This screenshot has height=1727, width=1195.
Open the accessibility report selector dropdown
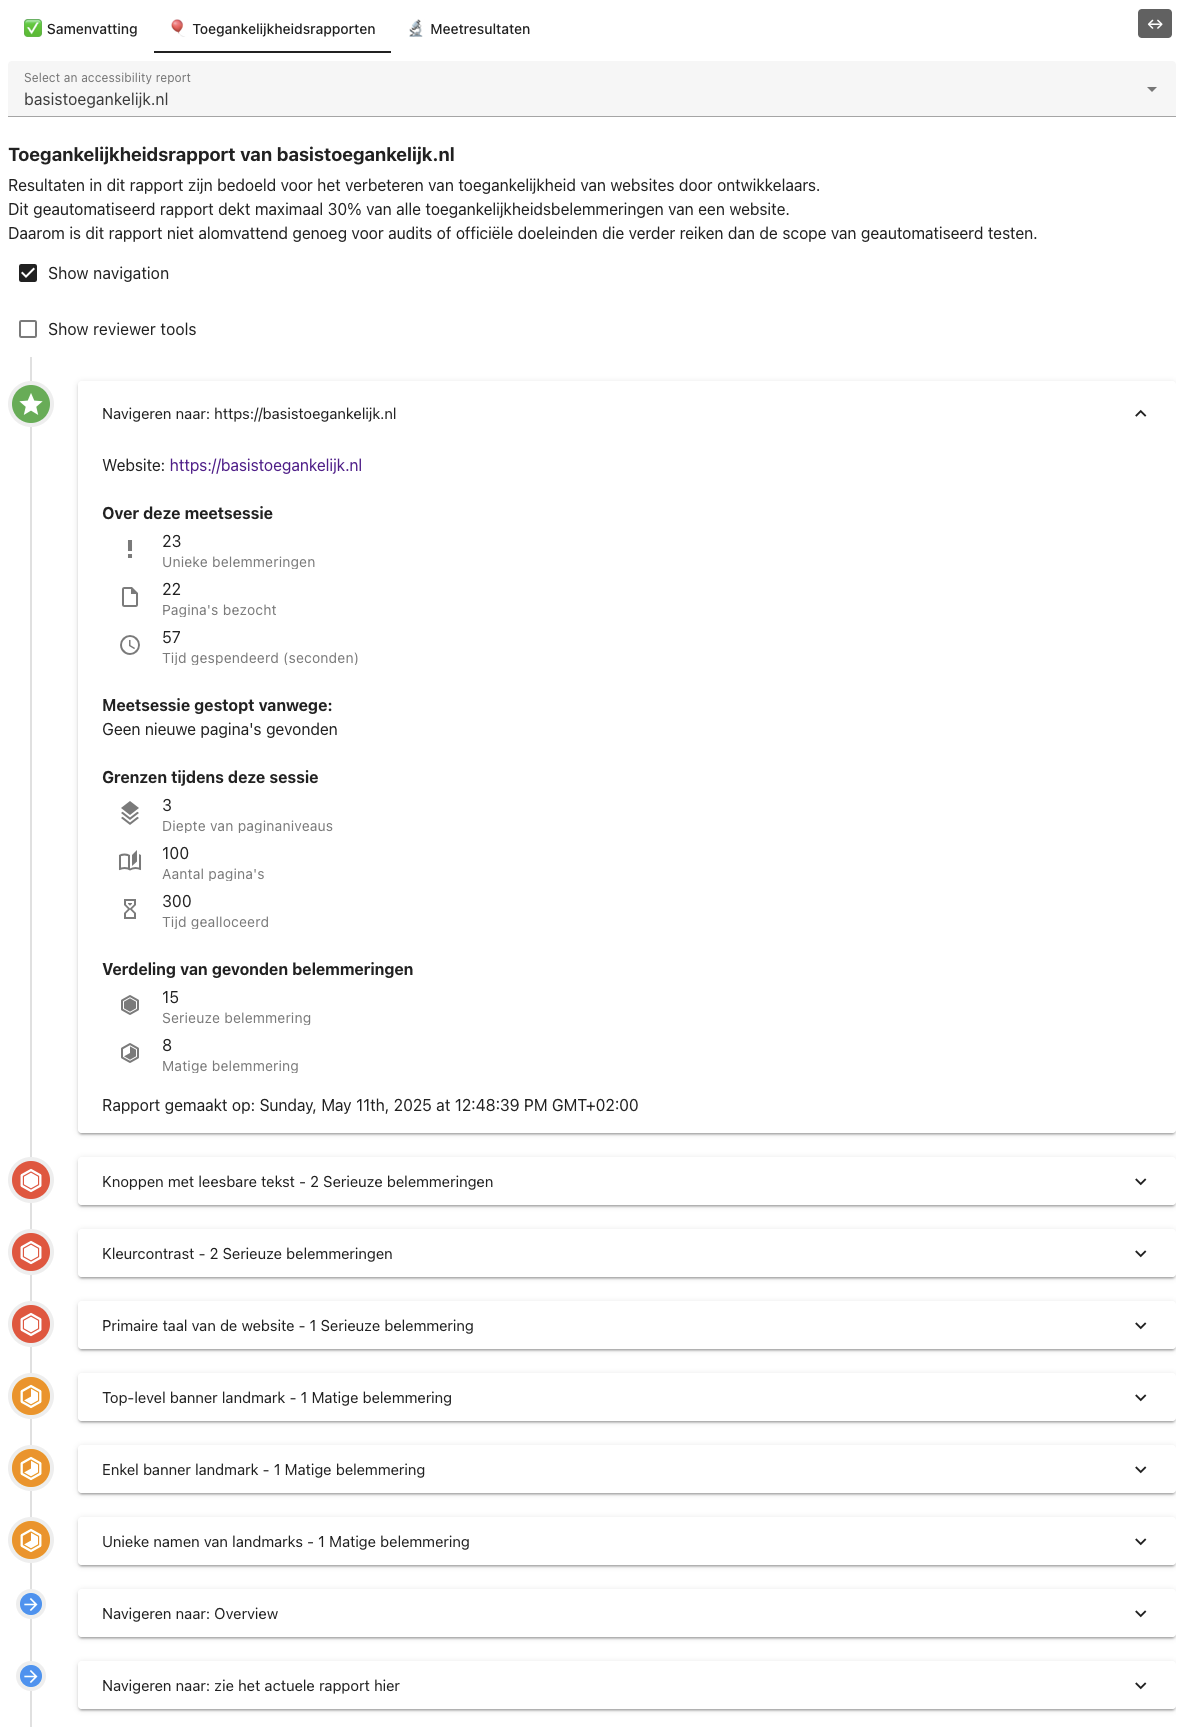tap(592, 89)
